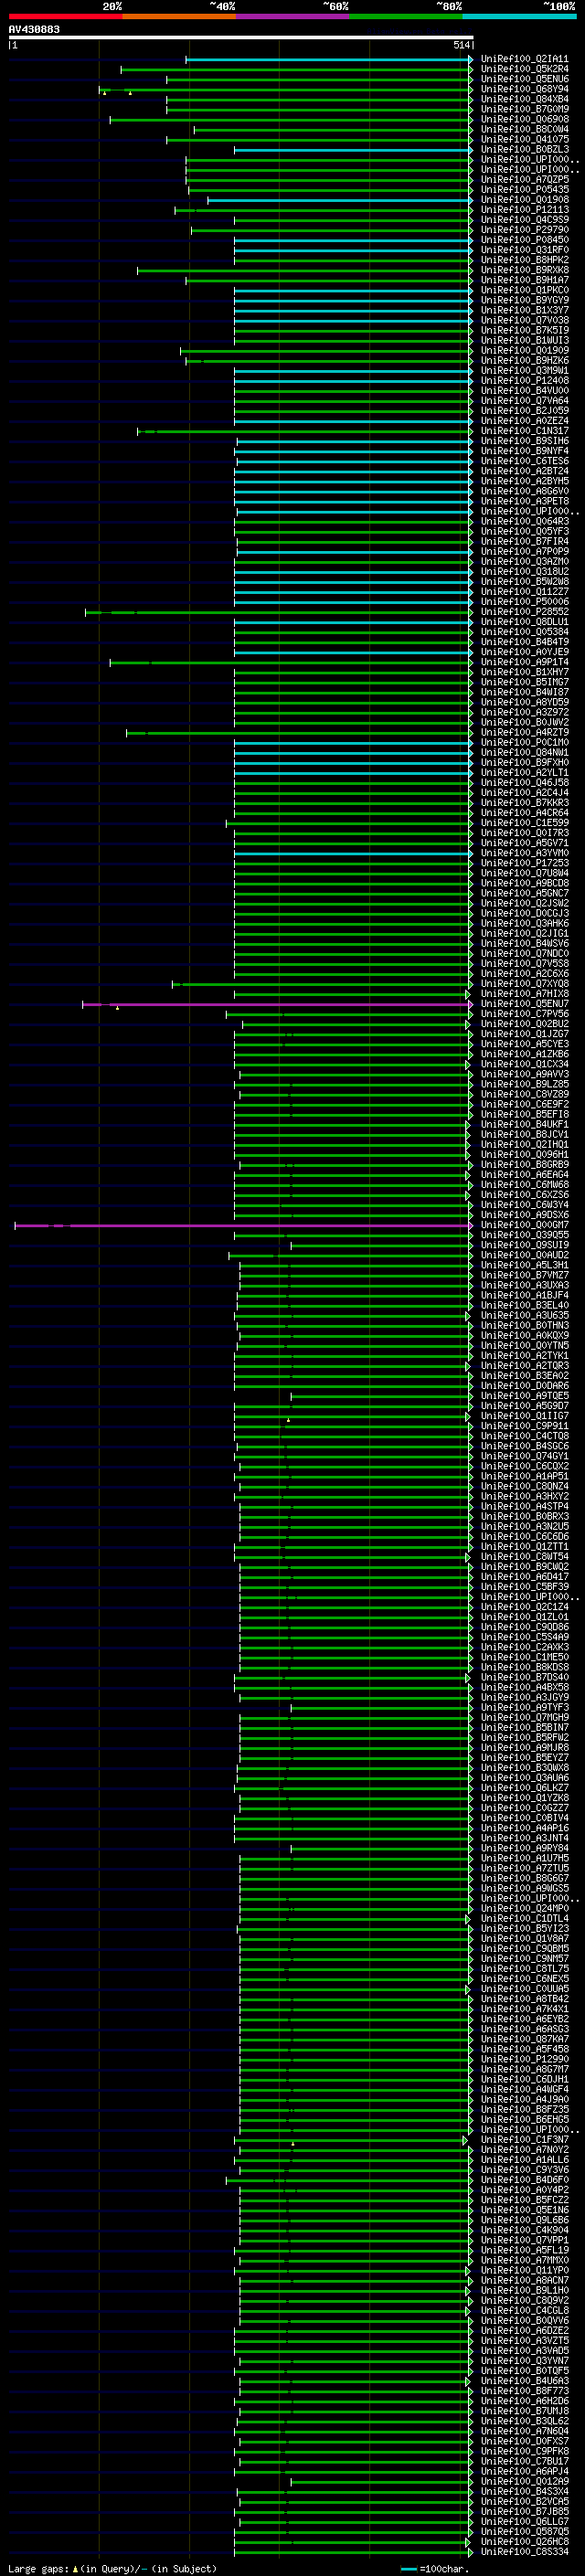Click the red 20% legend segment
585x2576 pixels.
click(65, 16)
